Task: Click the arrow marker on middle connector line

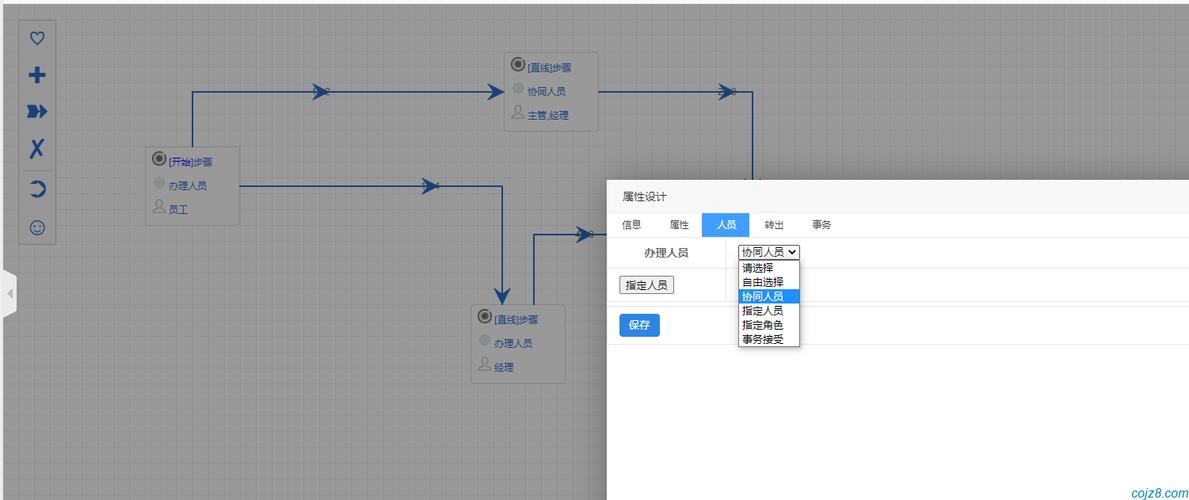Action: coord(431,186)
